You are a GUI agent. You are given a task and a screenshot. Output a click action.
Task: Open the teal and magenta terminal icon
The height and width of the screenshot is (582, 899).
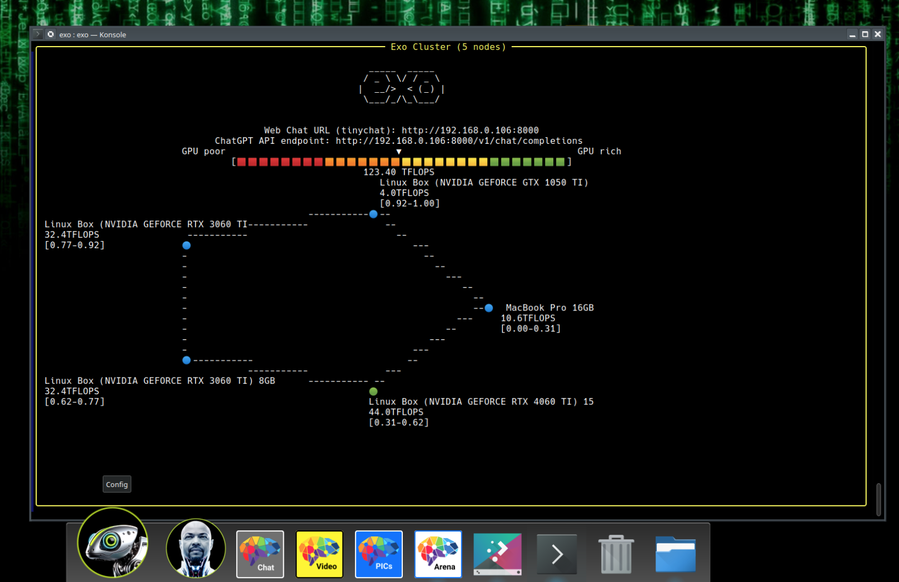[x=497, y=554]
